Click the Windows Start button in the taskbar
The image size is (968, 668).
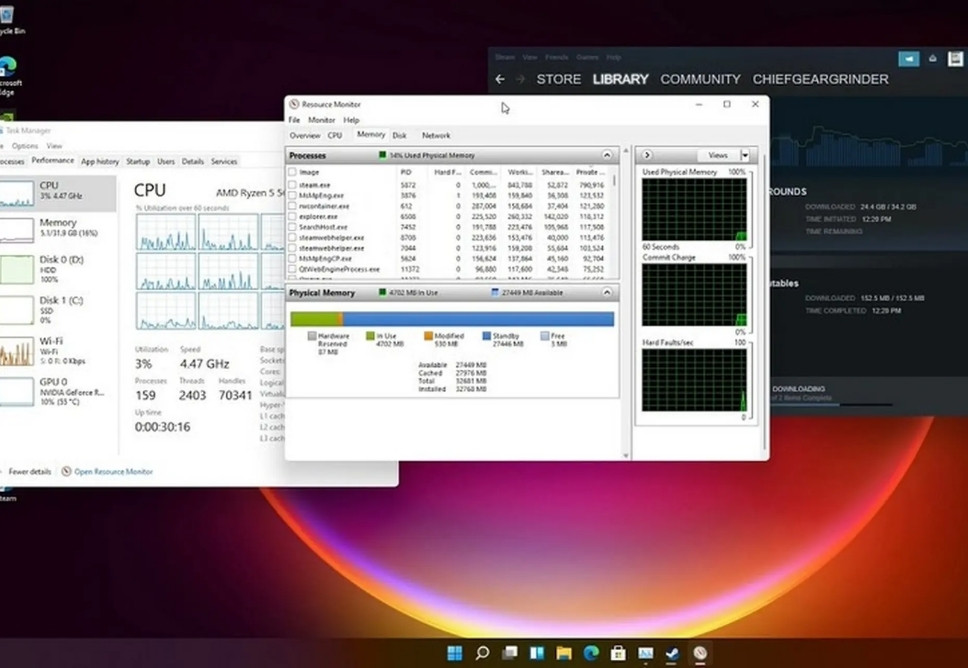[x=455, y=654]
